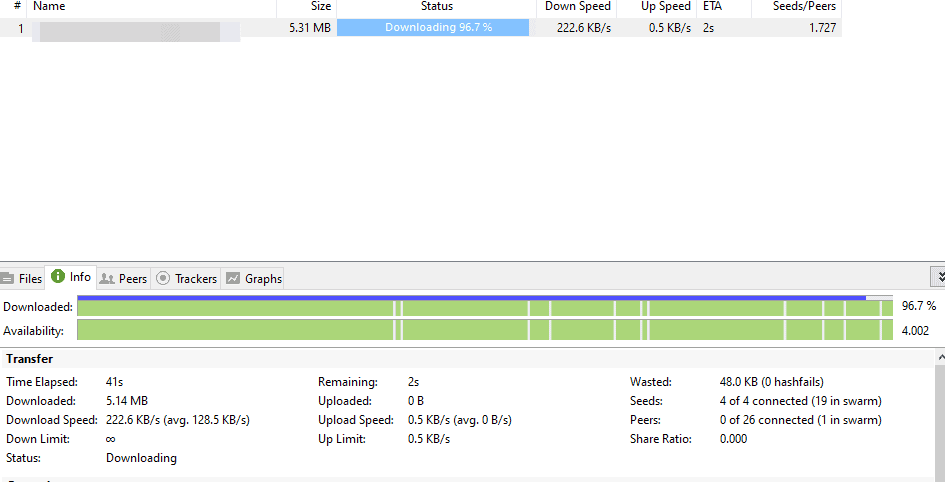Click the 5.31 MB size cell
Image resolution: width=945 pixels, height=482 pixels.
point(310,28)
